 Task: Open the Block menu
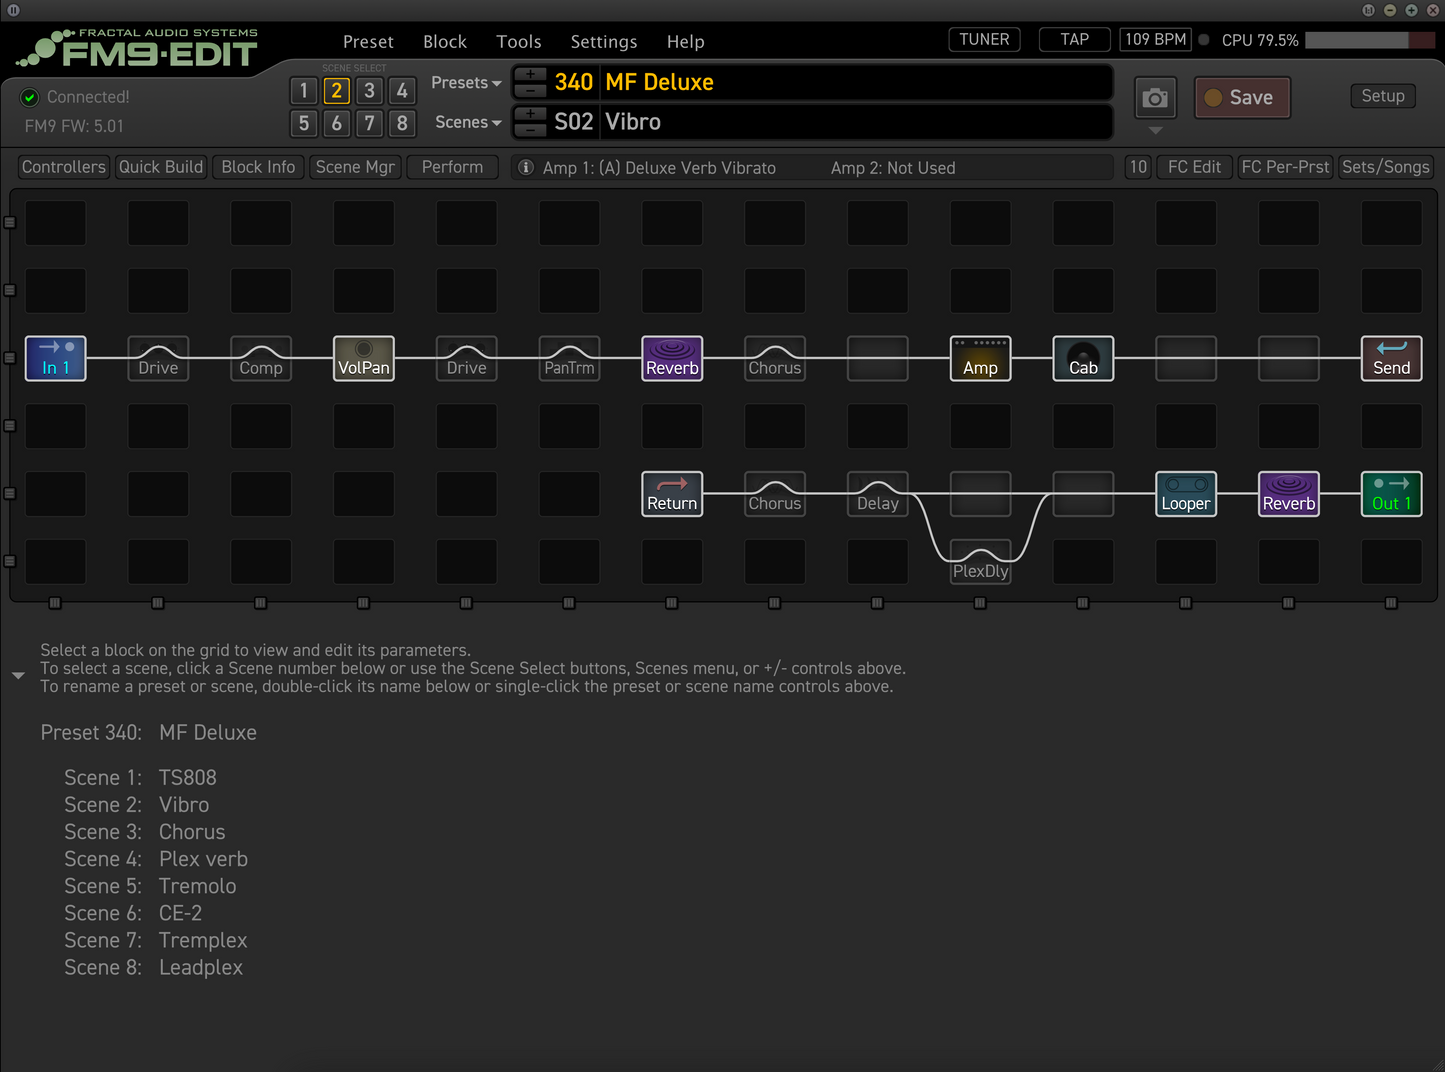tap(445, 42)
